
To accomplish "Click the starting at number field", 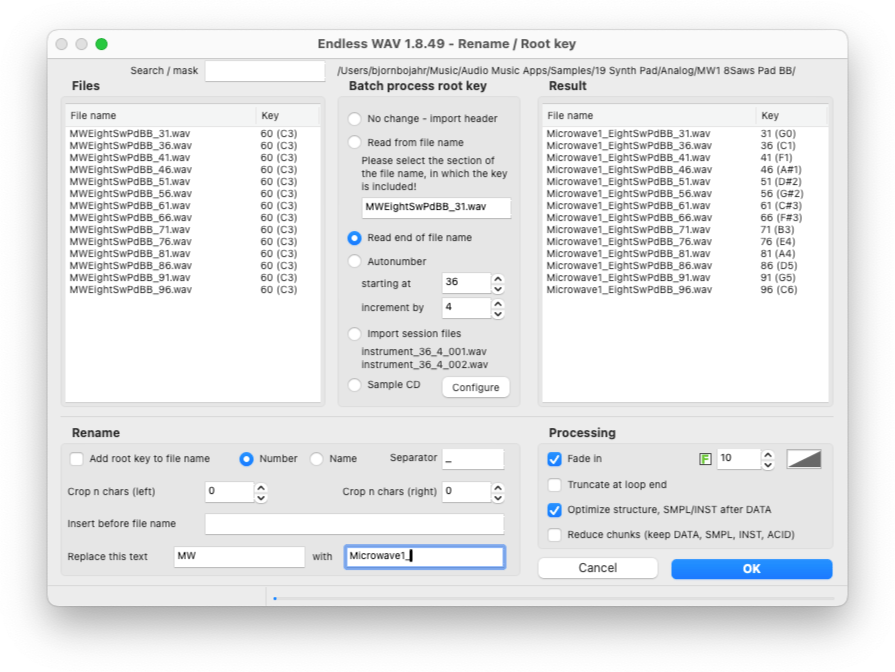I will click(x=466, y=283).
